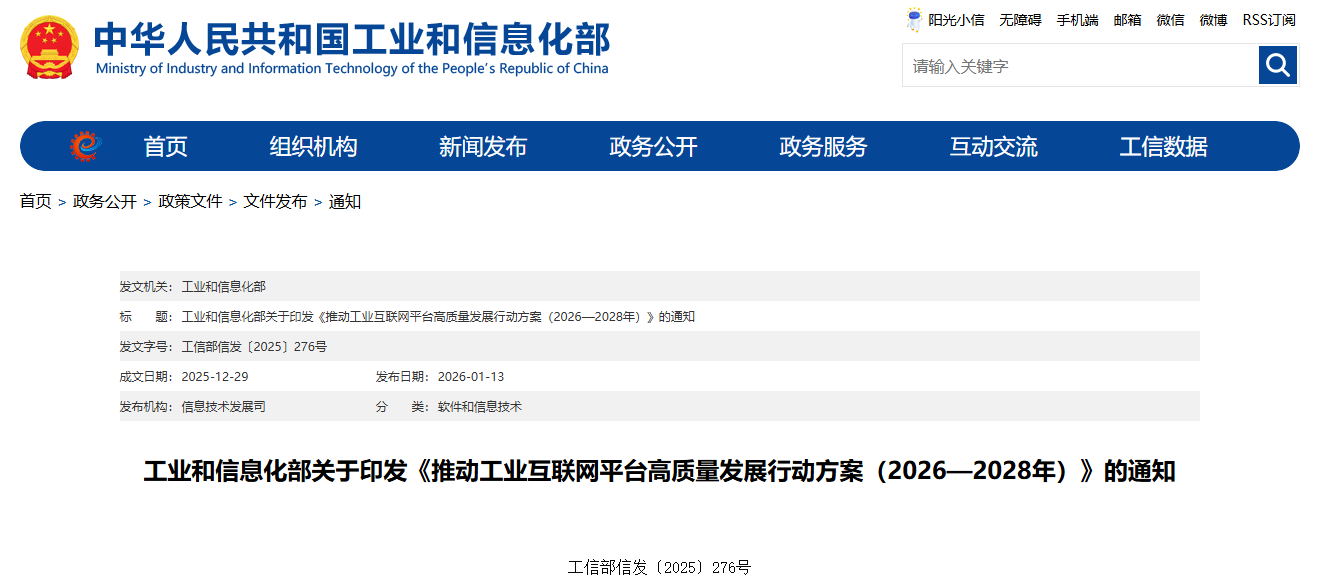Open the 组织机构 menu
Viewport: 1319px width, 587px height.
tap(313, 146)
